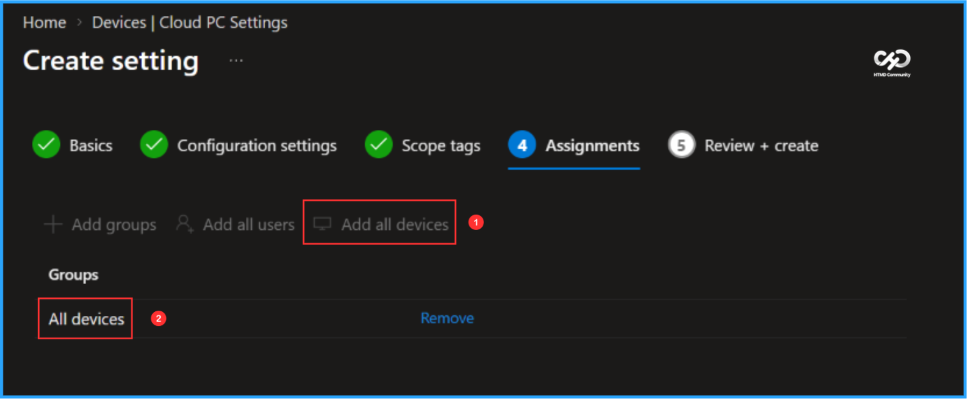Click the Groups column header

[x=73, y=275]
